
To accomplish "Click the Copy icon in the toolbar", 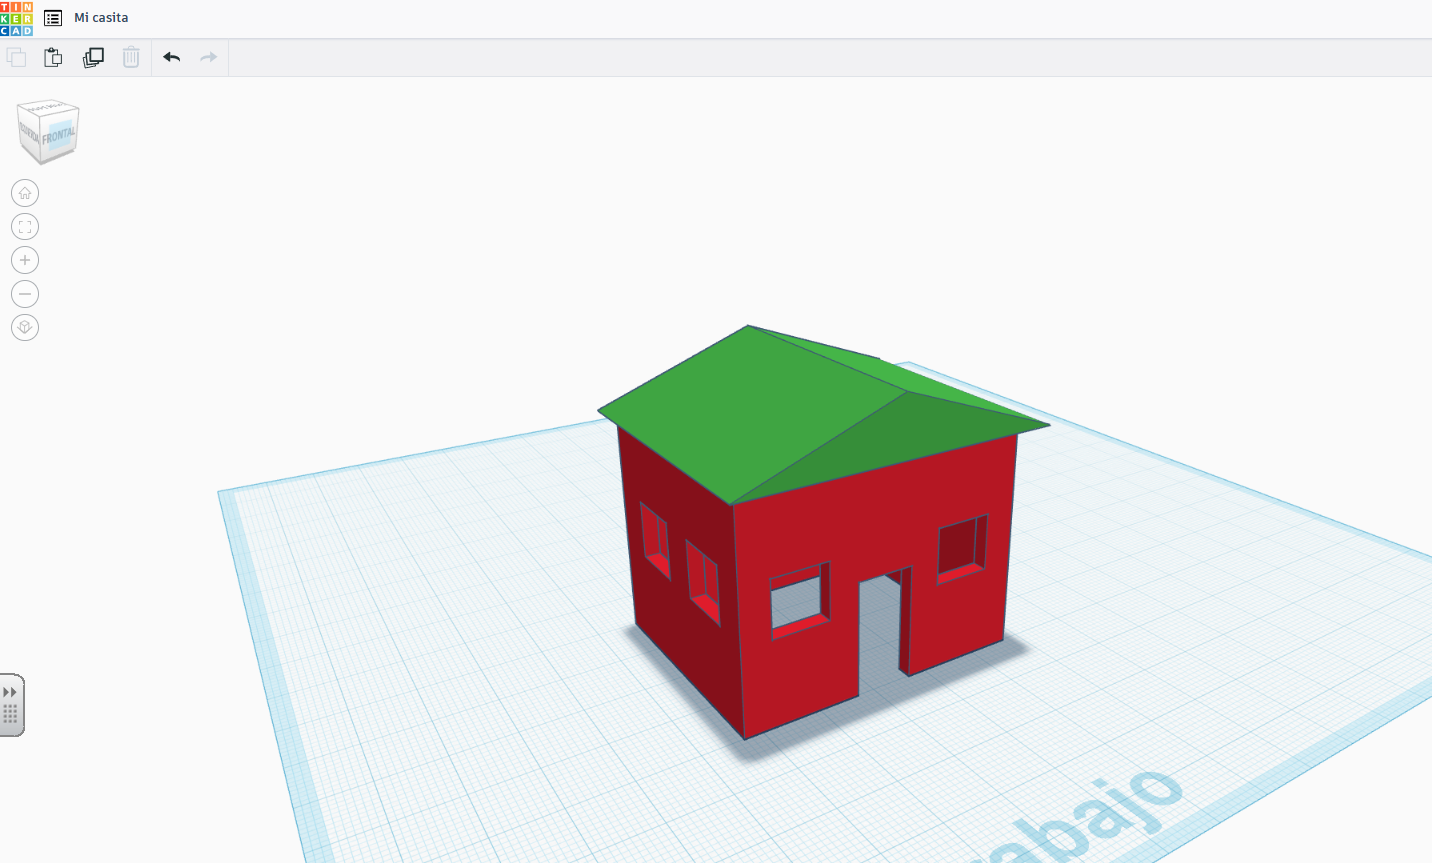I will tap(16, 57).
